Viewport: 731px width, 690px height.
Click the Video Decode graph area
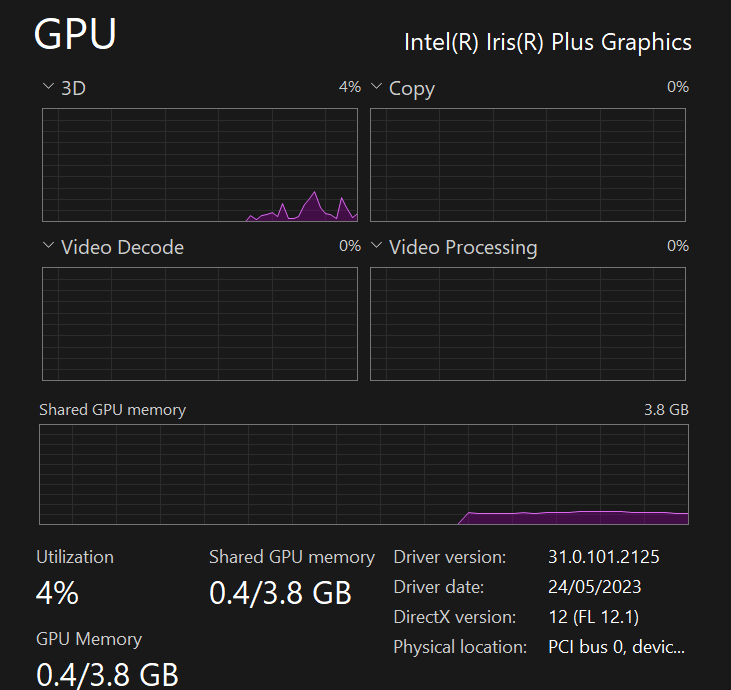click(200, 324)
